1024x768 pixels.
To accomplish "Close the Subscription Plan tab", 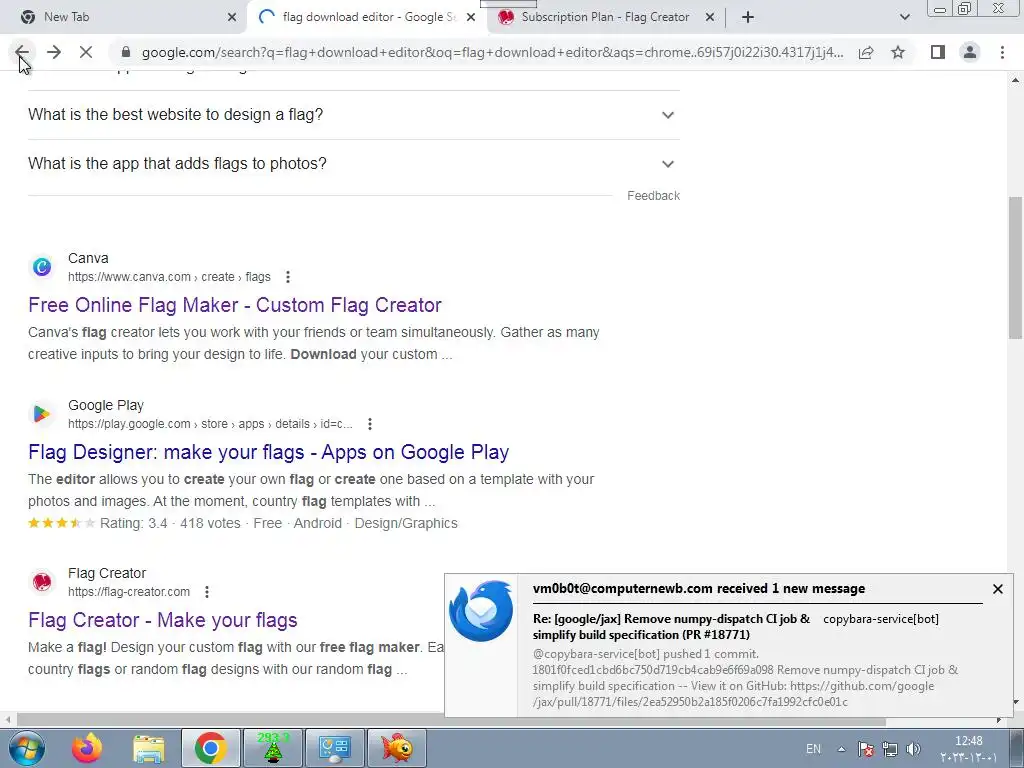I will click(710, 18).
